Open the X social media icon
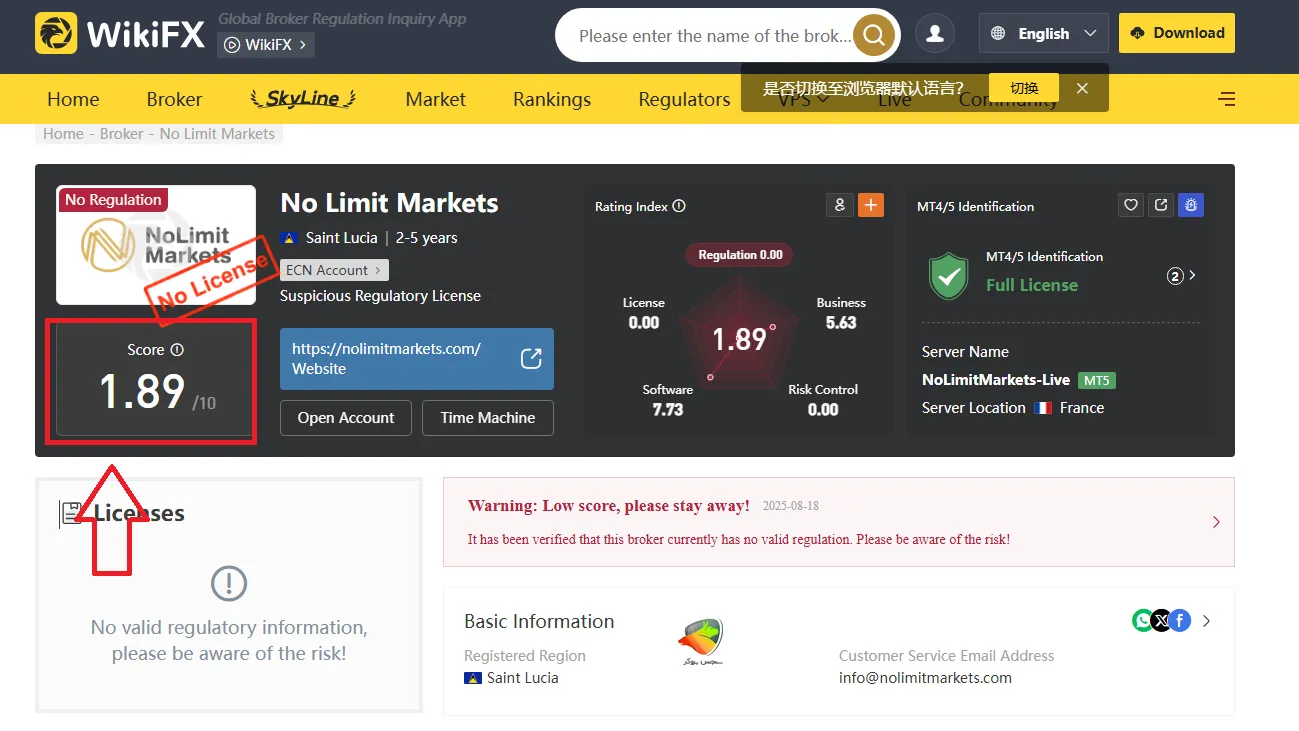The width and height of the screenshot is (1299, 731). (1160, 620)
